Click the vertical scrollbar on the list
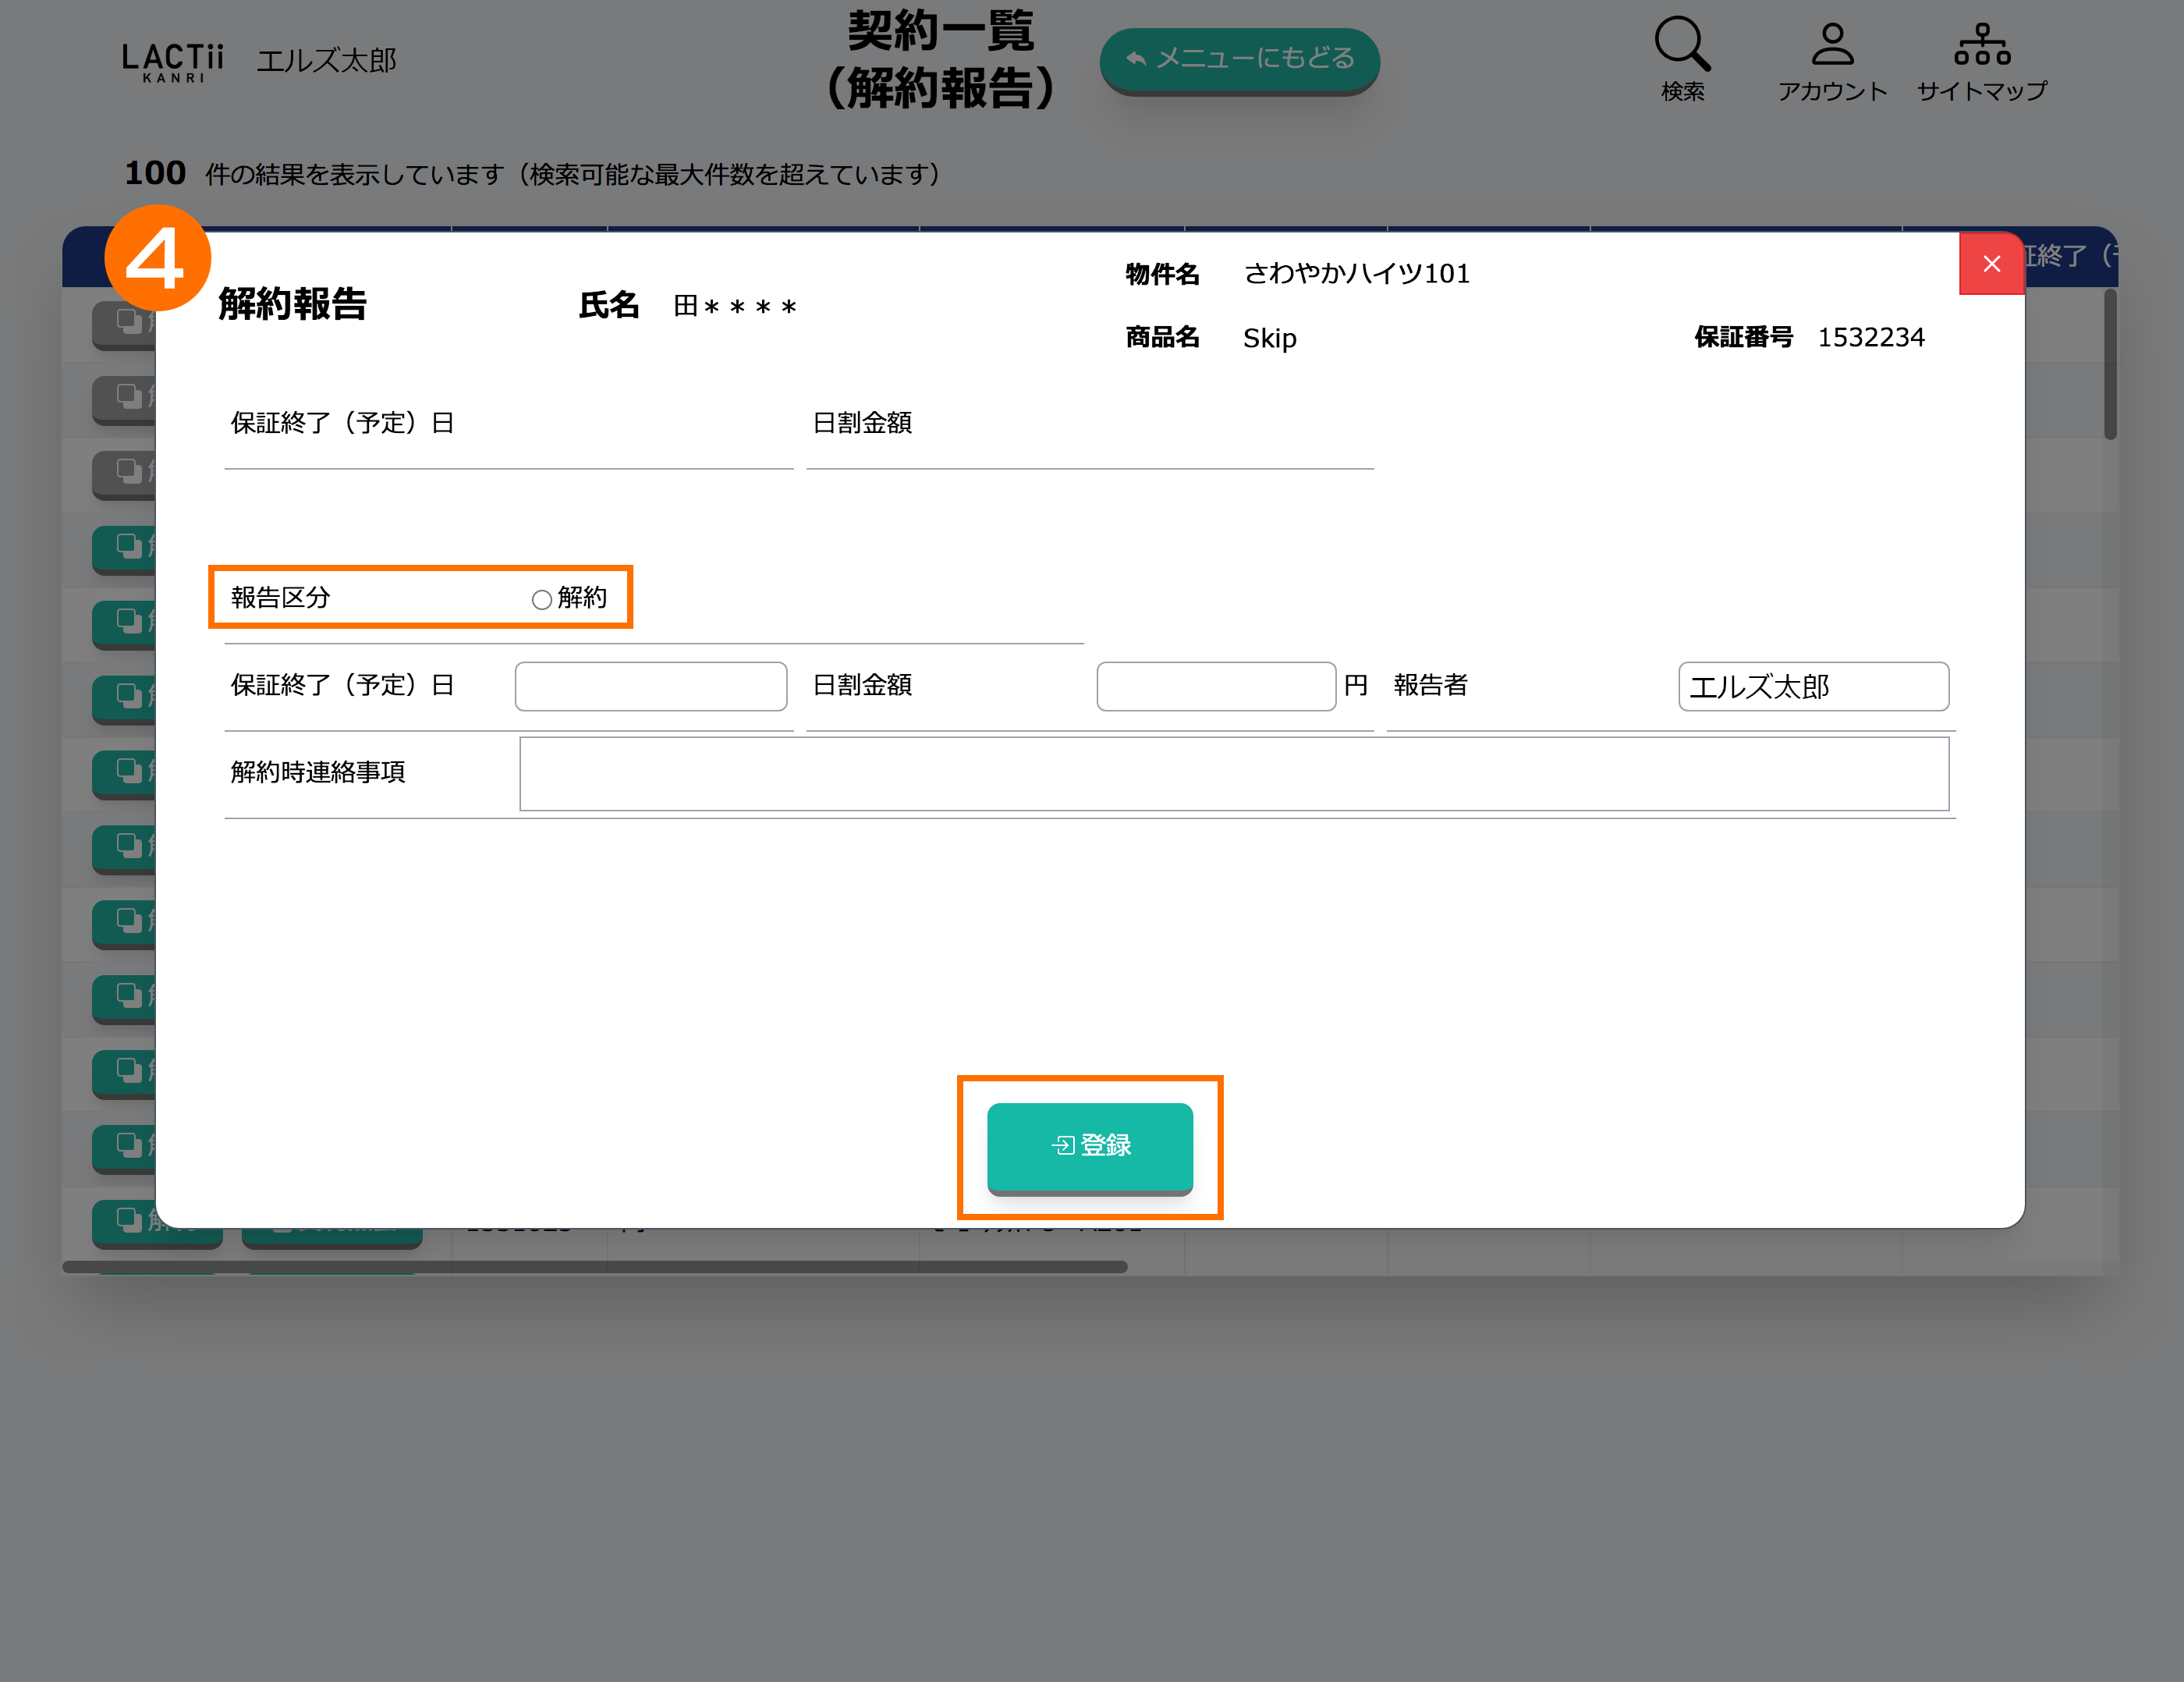 pyautogui.click(x=2110, y=364)
